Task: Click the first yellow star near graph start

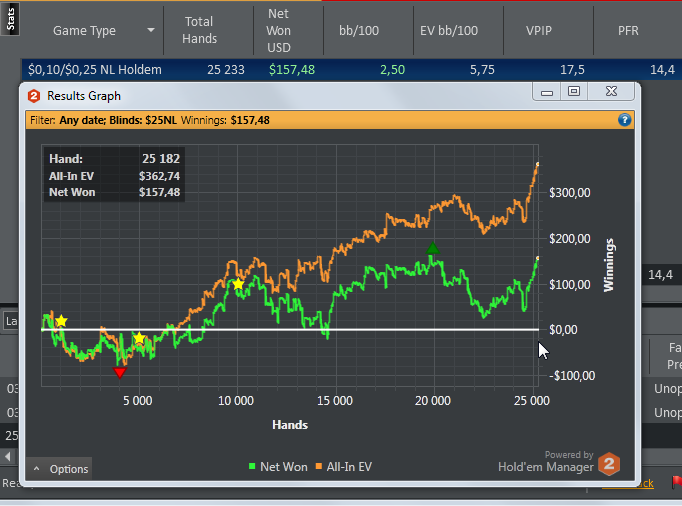Action: (61, 321)
